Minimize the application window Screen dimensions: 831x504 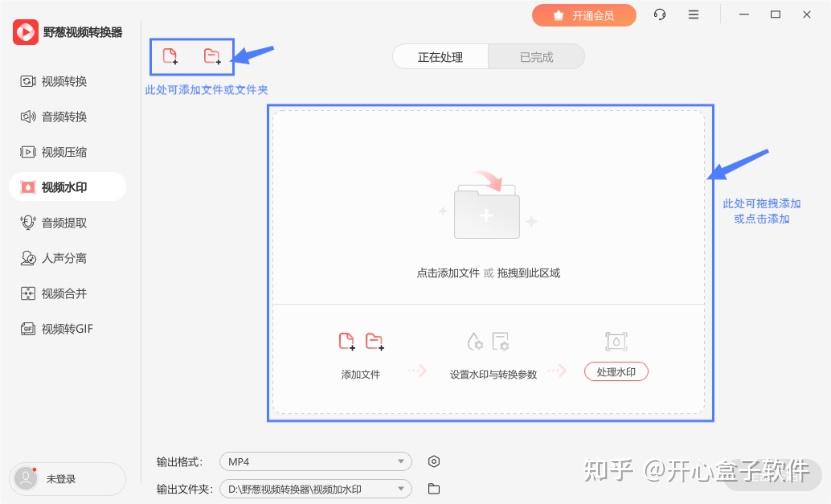tap(744, 15)
